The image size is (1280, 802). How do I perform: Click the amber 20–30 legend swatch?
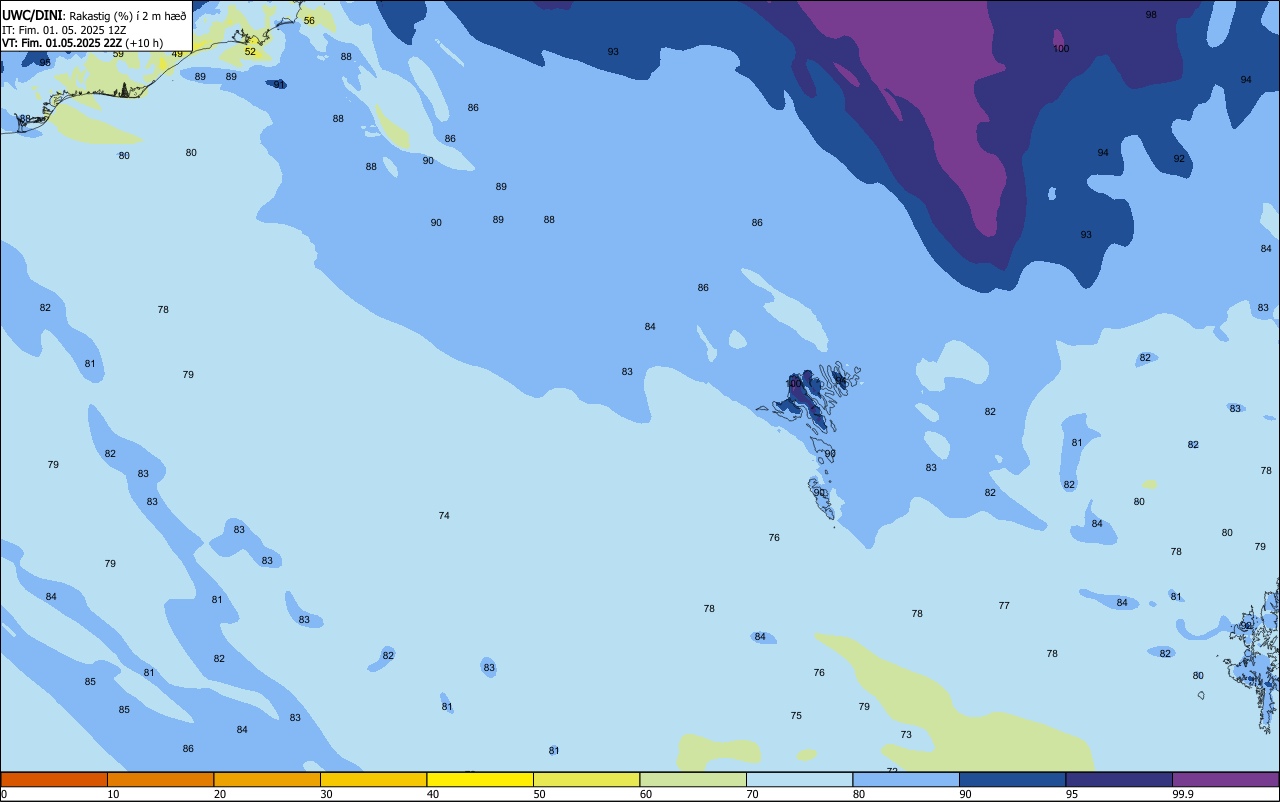pos(267,779)
